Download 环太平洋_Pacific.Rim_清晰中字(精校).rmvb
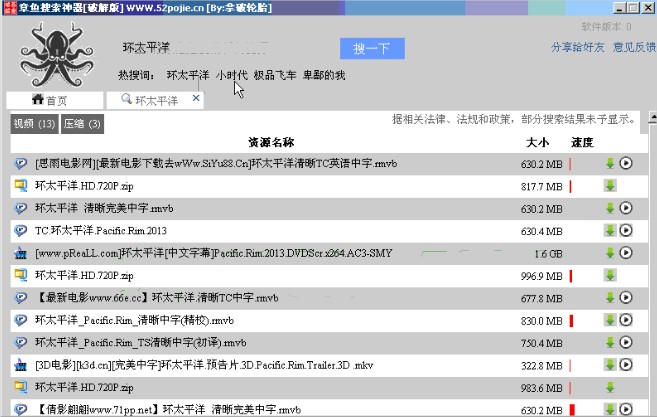This screenshot has height=417, width=657. (x=610, y=320)
